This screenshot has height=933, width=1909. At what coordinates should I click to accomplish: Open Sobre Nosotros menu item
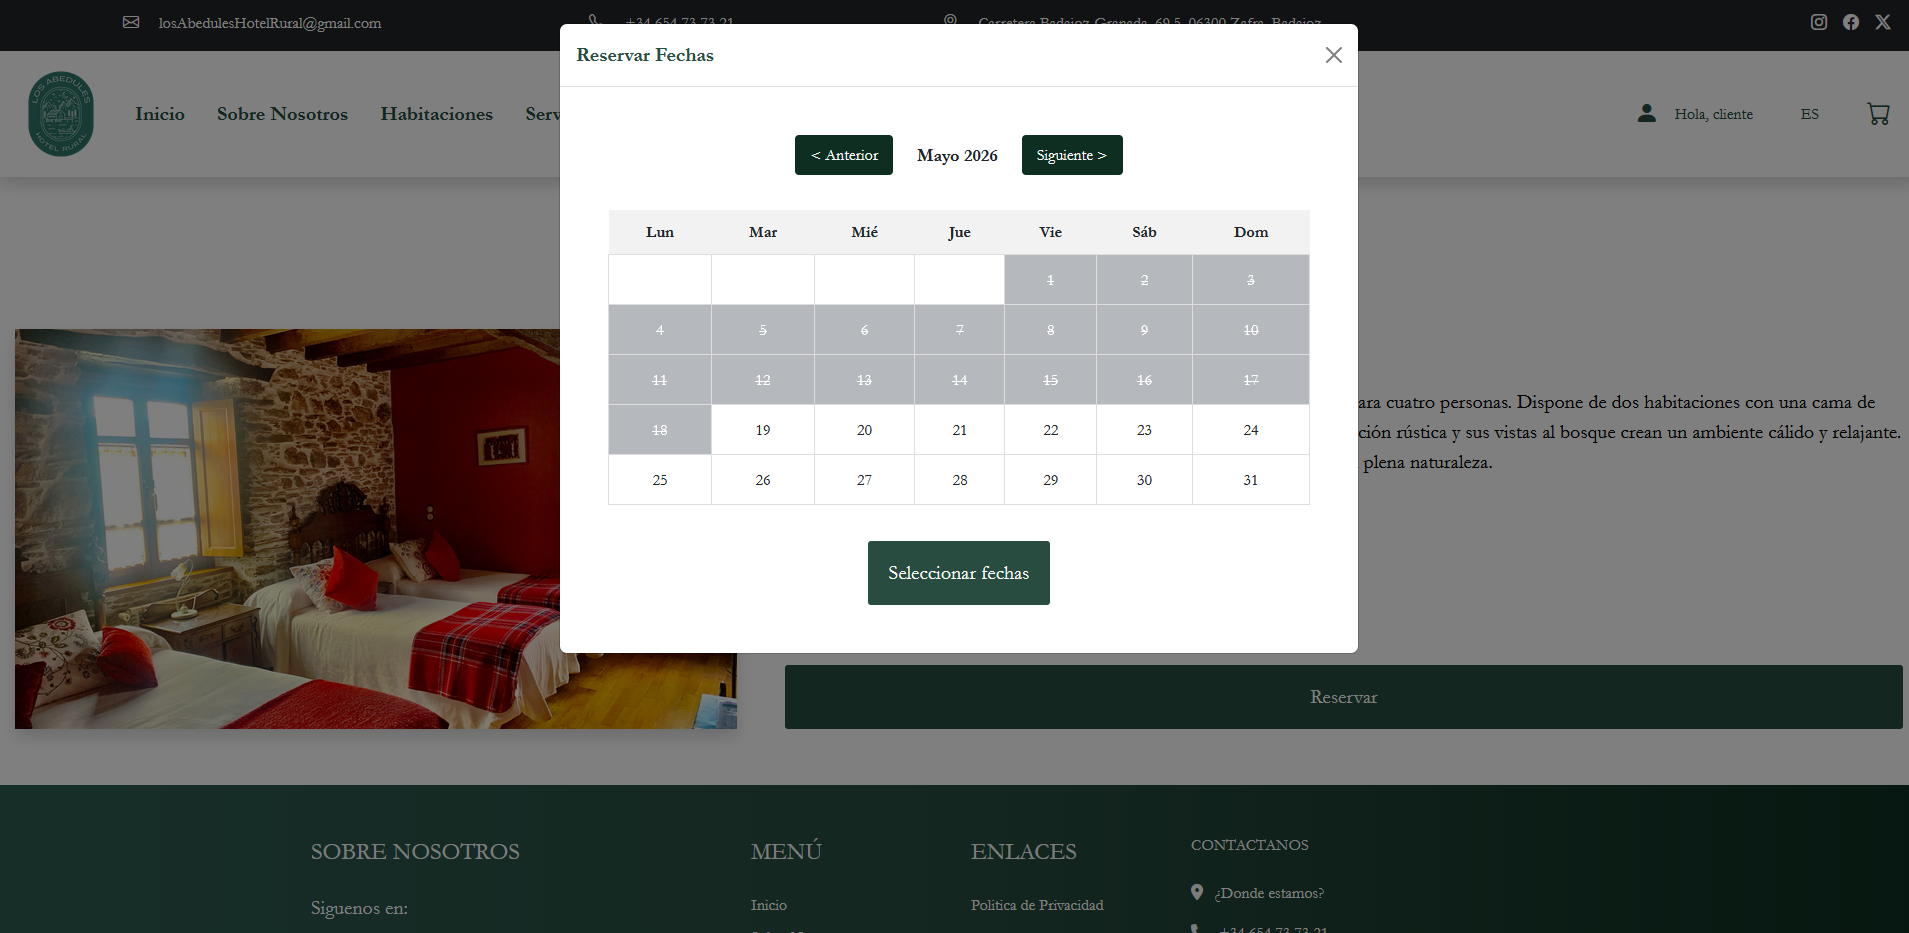pyautogui.click(x=282, y=114)
